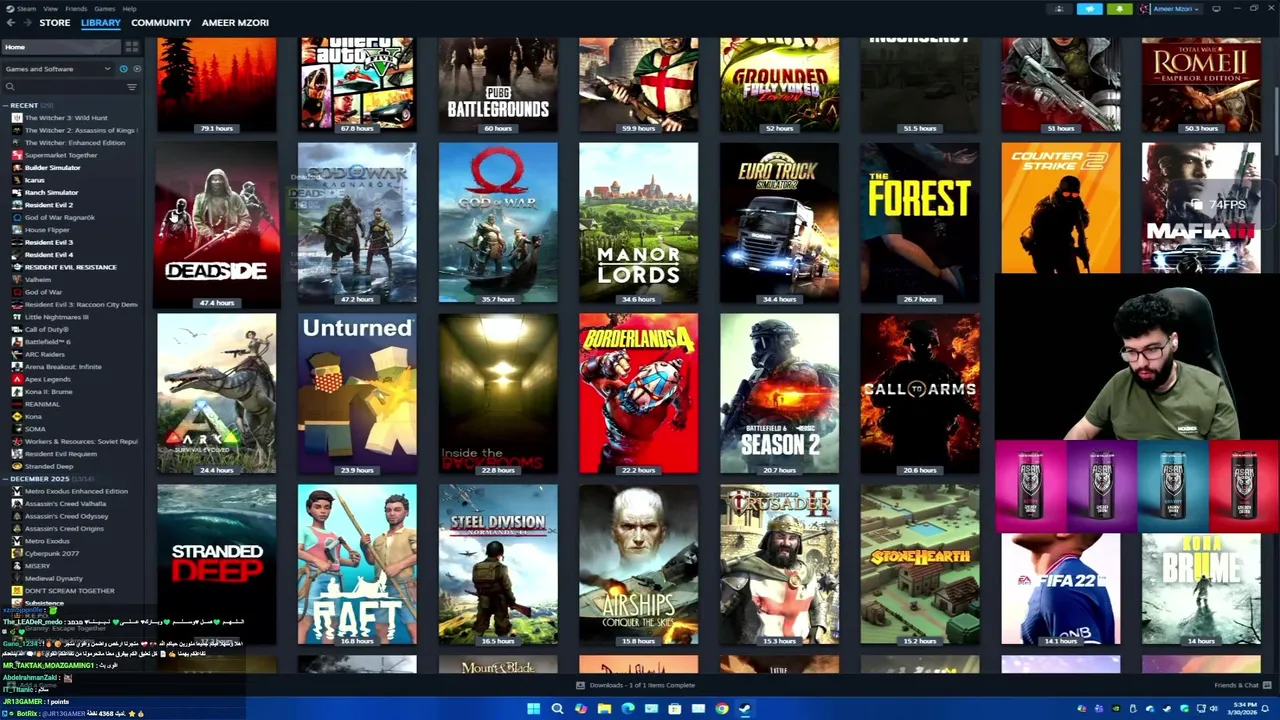
Task: Select The Witcher 3: Wild Hunt in sidebar
Action: click(66, 118)
